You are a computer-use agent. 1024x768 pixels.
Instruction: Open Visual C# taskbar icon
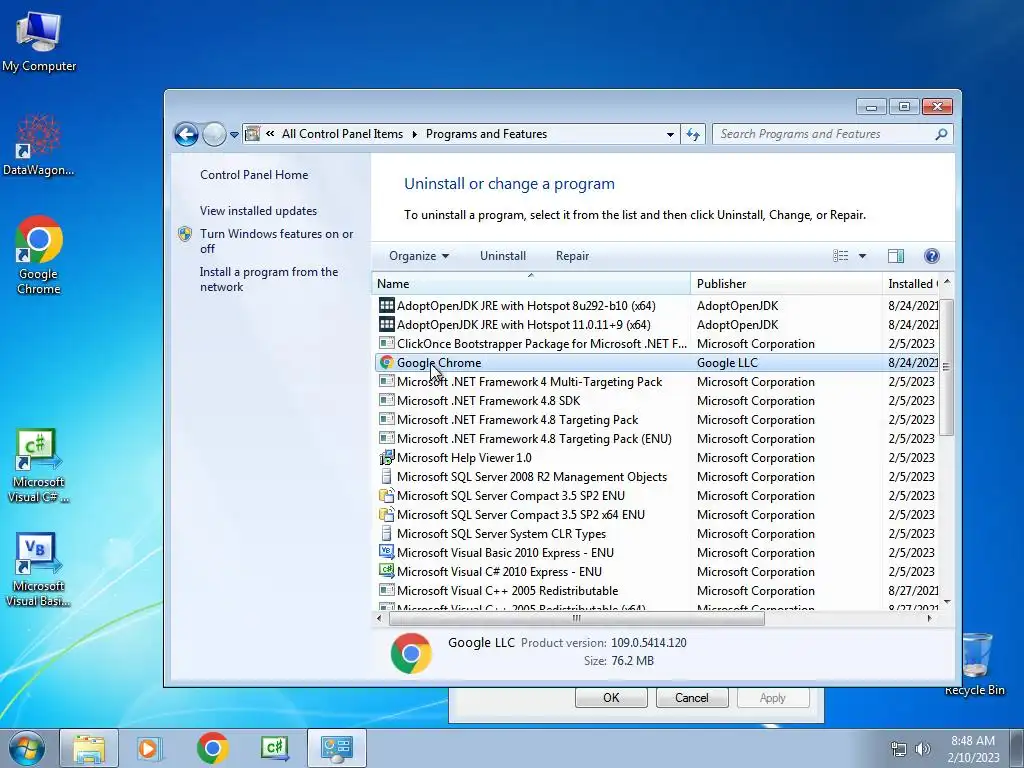[274, 748]
